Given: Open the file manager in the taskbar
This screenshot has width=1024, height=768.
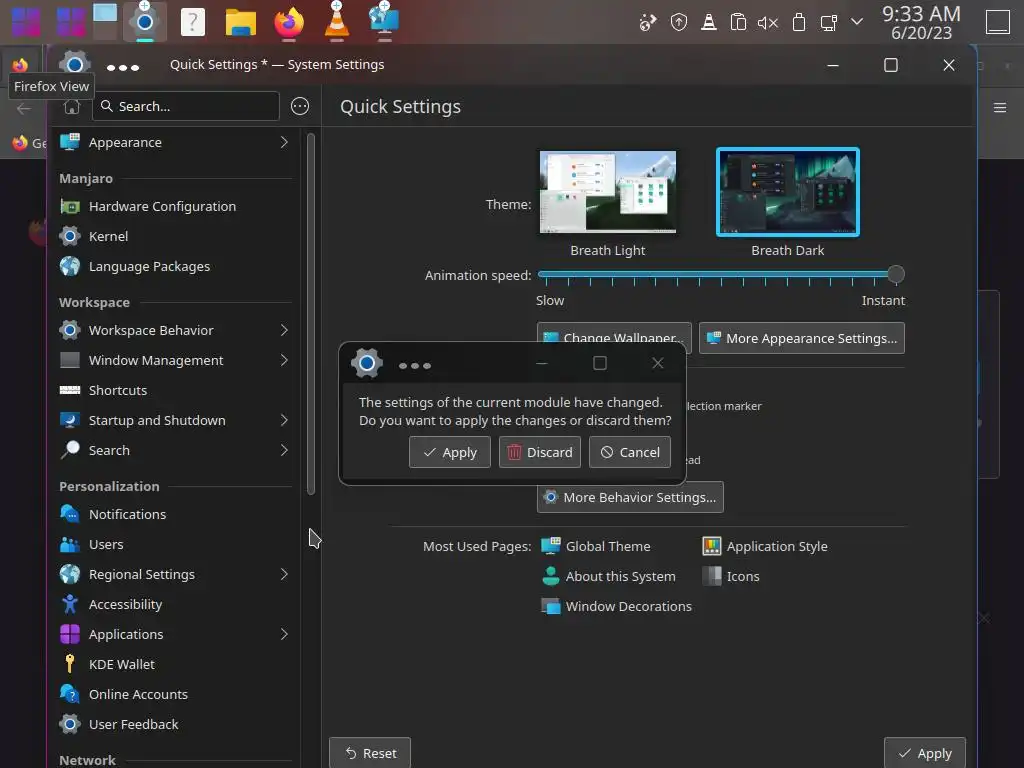Looking at the screenshot, I should pyautogui.click(x=241, y=22).
